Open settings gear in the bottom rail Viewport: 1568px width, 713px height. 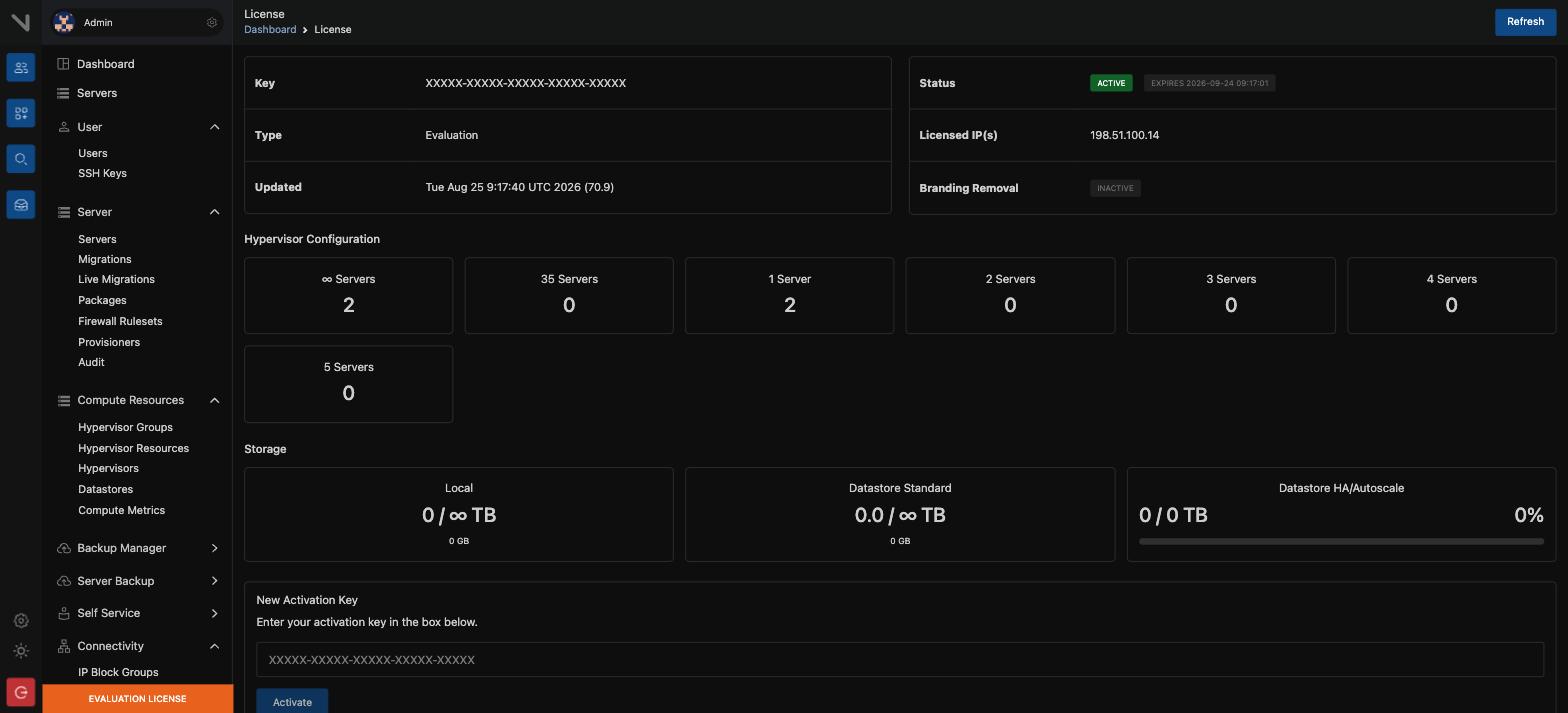click(x=21, y=621)
